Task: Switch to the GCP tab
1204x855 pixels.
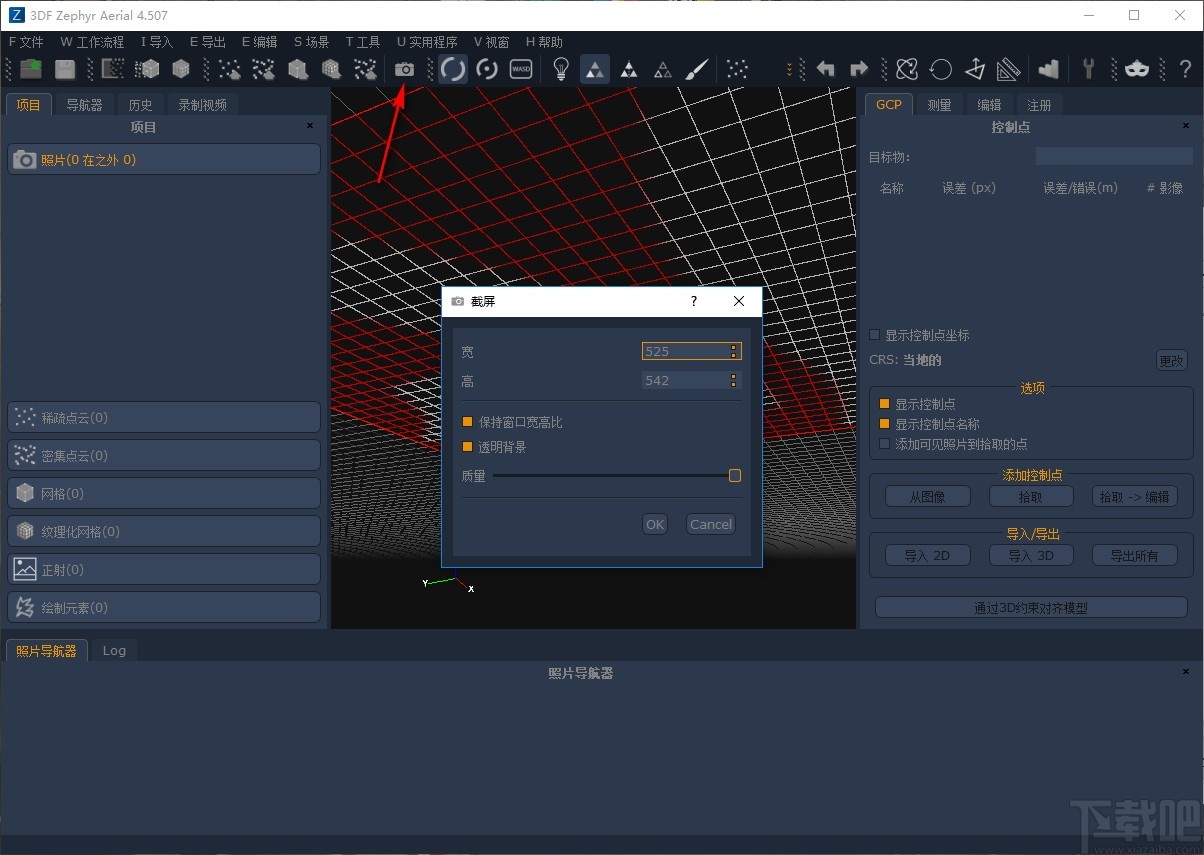Action: (x=888, y=103)
